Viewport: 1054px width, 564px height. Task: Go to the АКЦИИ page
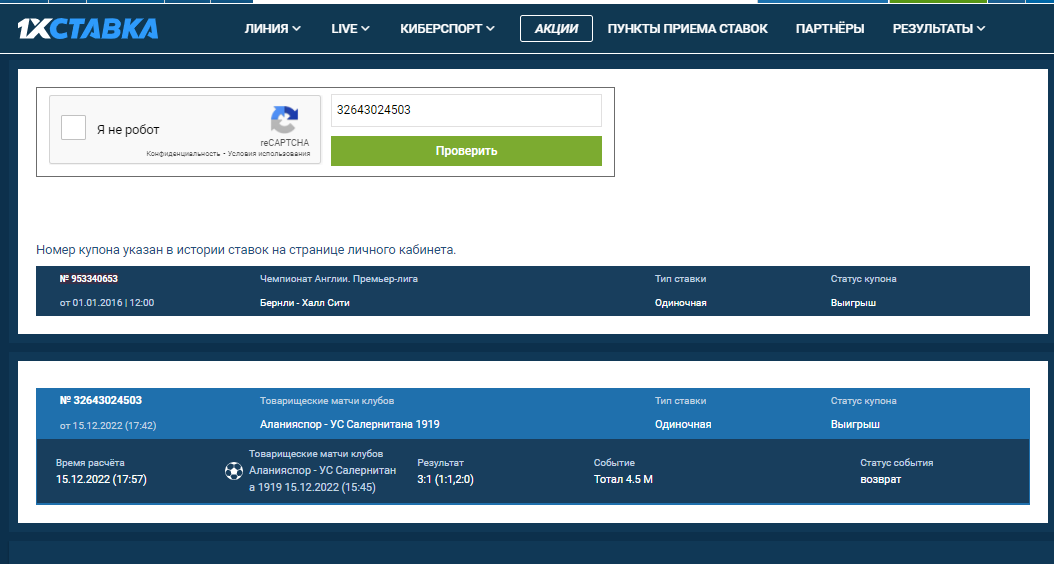tap(556, 29)
